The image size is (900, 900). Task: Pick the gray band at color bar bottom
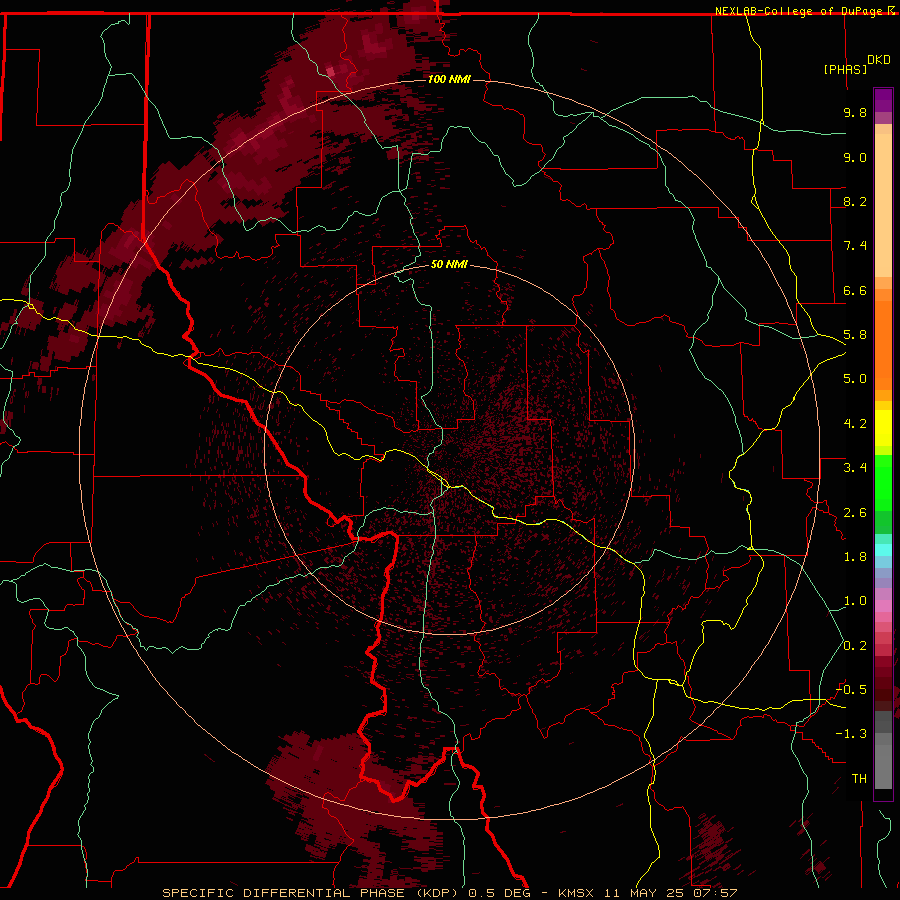(883, 766)
